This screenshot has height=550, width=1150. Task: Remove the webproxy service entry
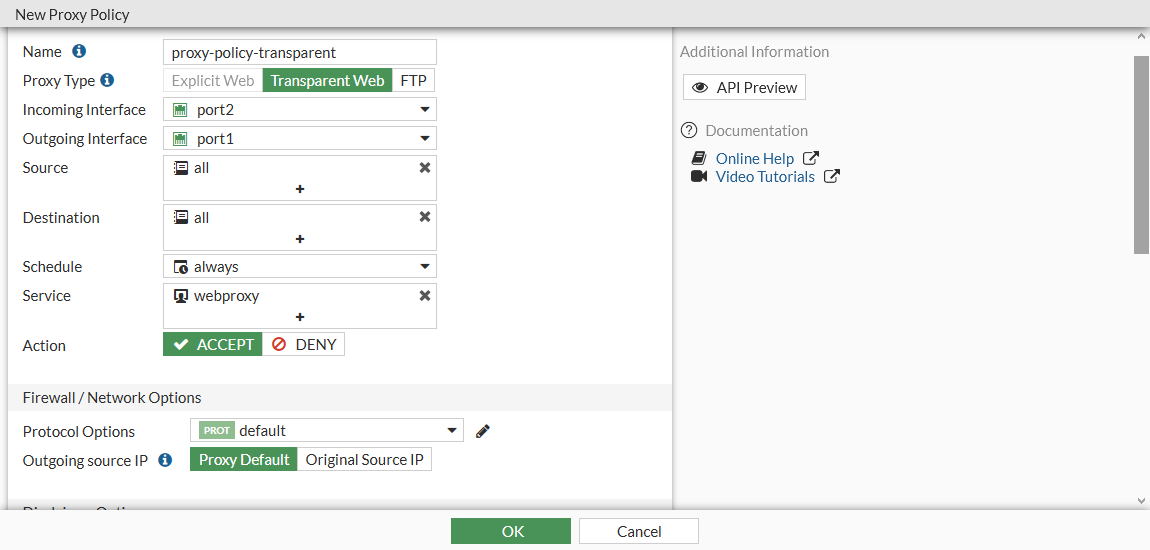[x=425, y=296]
